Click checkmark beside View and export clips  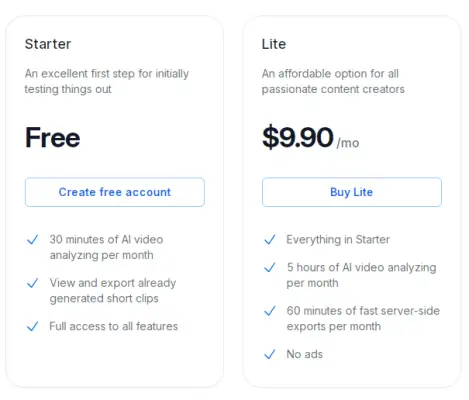pos(32,283)
